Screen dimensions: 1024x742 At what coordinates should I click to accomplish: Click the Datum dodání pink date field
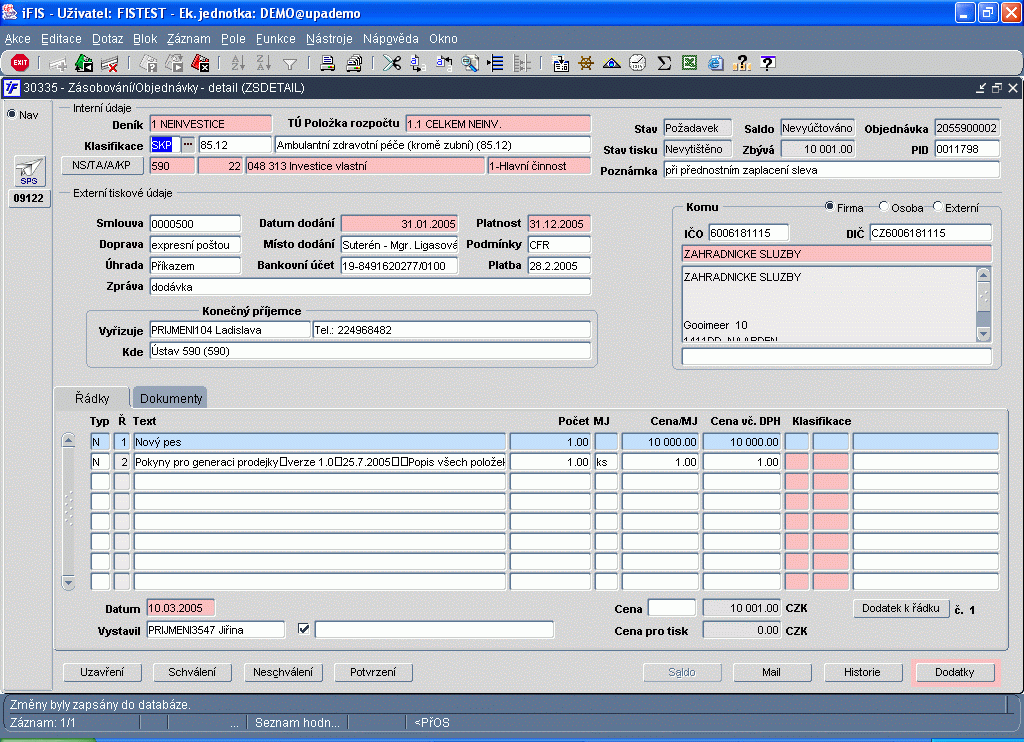click(399, 223)
